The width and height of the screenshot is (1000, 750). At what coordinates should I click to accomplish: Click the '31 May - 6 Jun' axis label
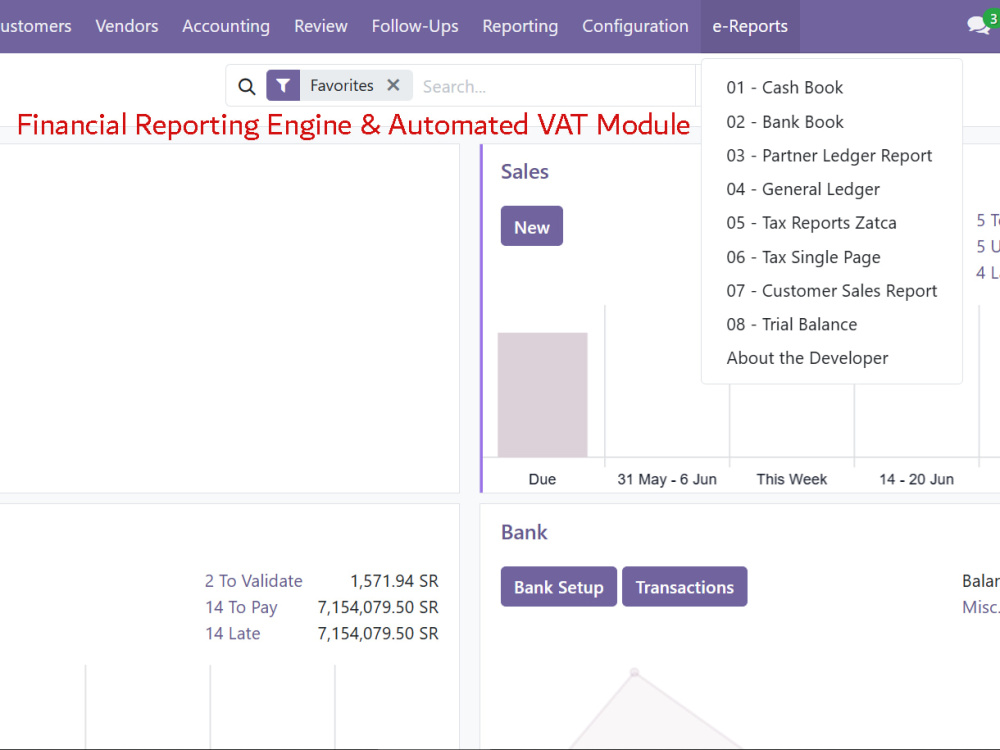667,479
